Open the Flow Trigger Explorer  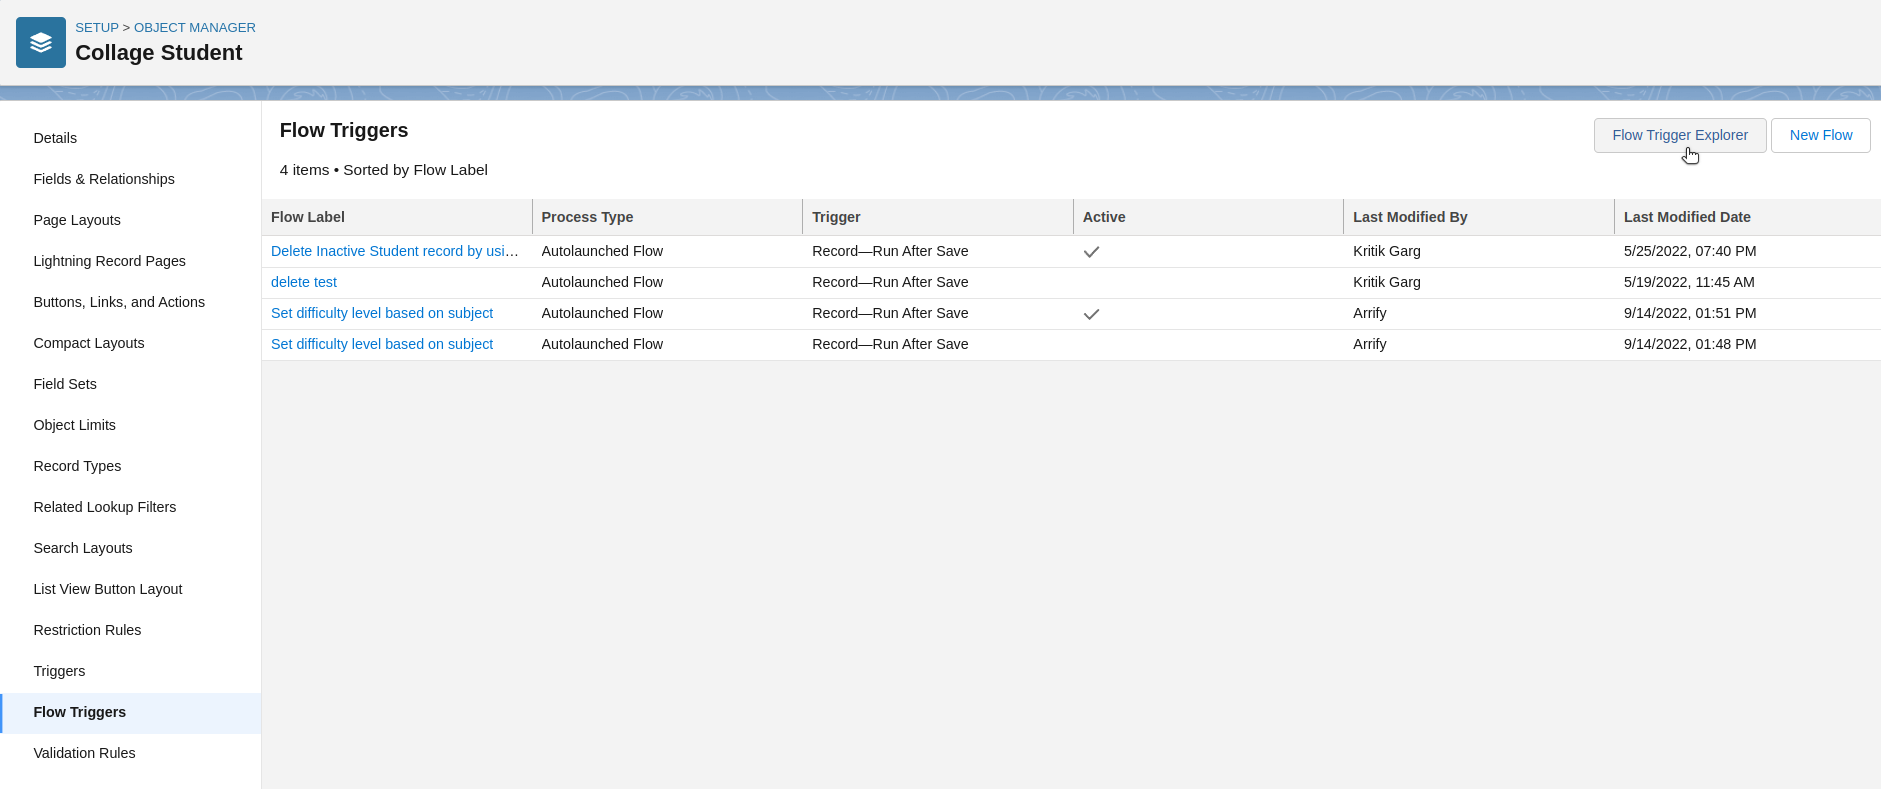[x=1679, y=135]
